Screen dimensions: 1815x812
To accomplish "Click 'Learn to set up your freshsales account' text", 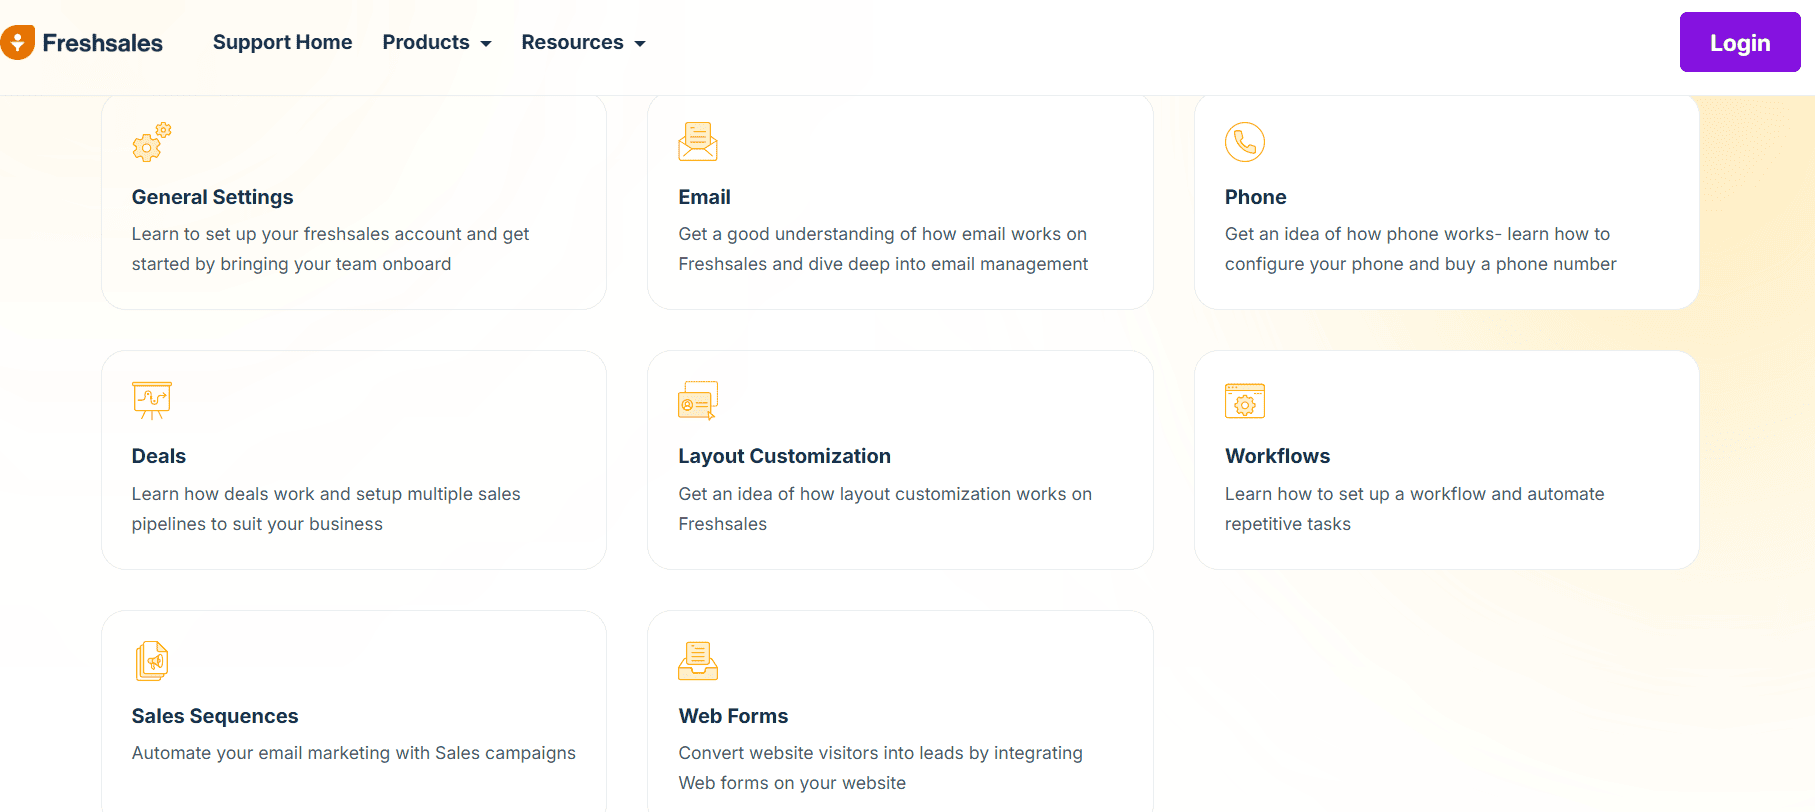I will click(x=330, y=249).
